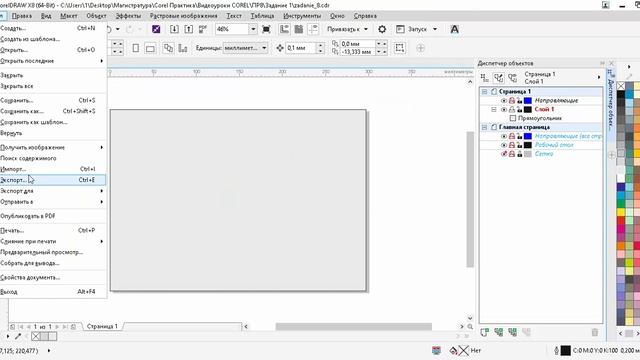The image size is (640, 360).
Task: Click the nudge distance 0,1 мм field
Action: [x=300, y=48]
